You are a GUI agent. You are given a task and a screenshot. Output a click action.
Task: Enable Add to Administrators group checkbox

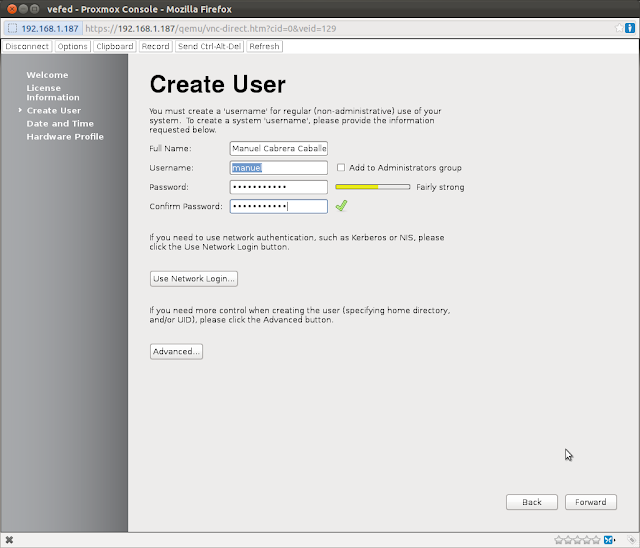pos(341,167)
